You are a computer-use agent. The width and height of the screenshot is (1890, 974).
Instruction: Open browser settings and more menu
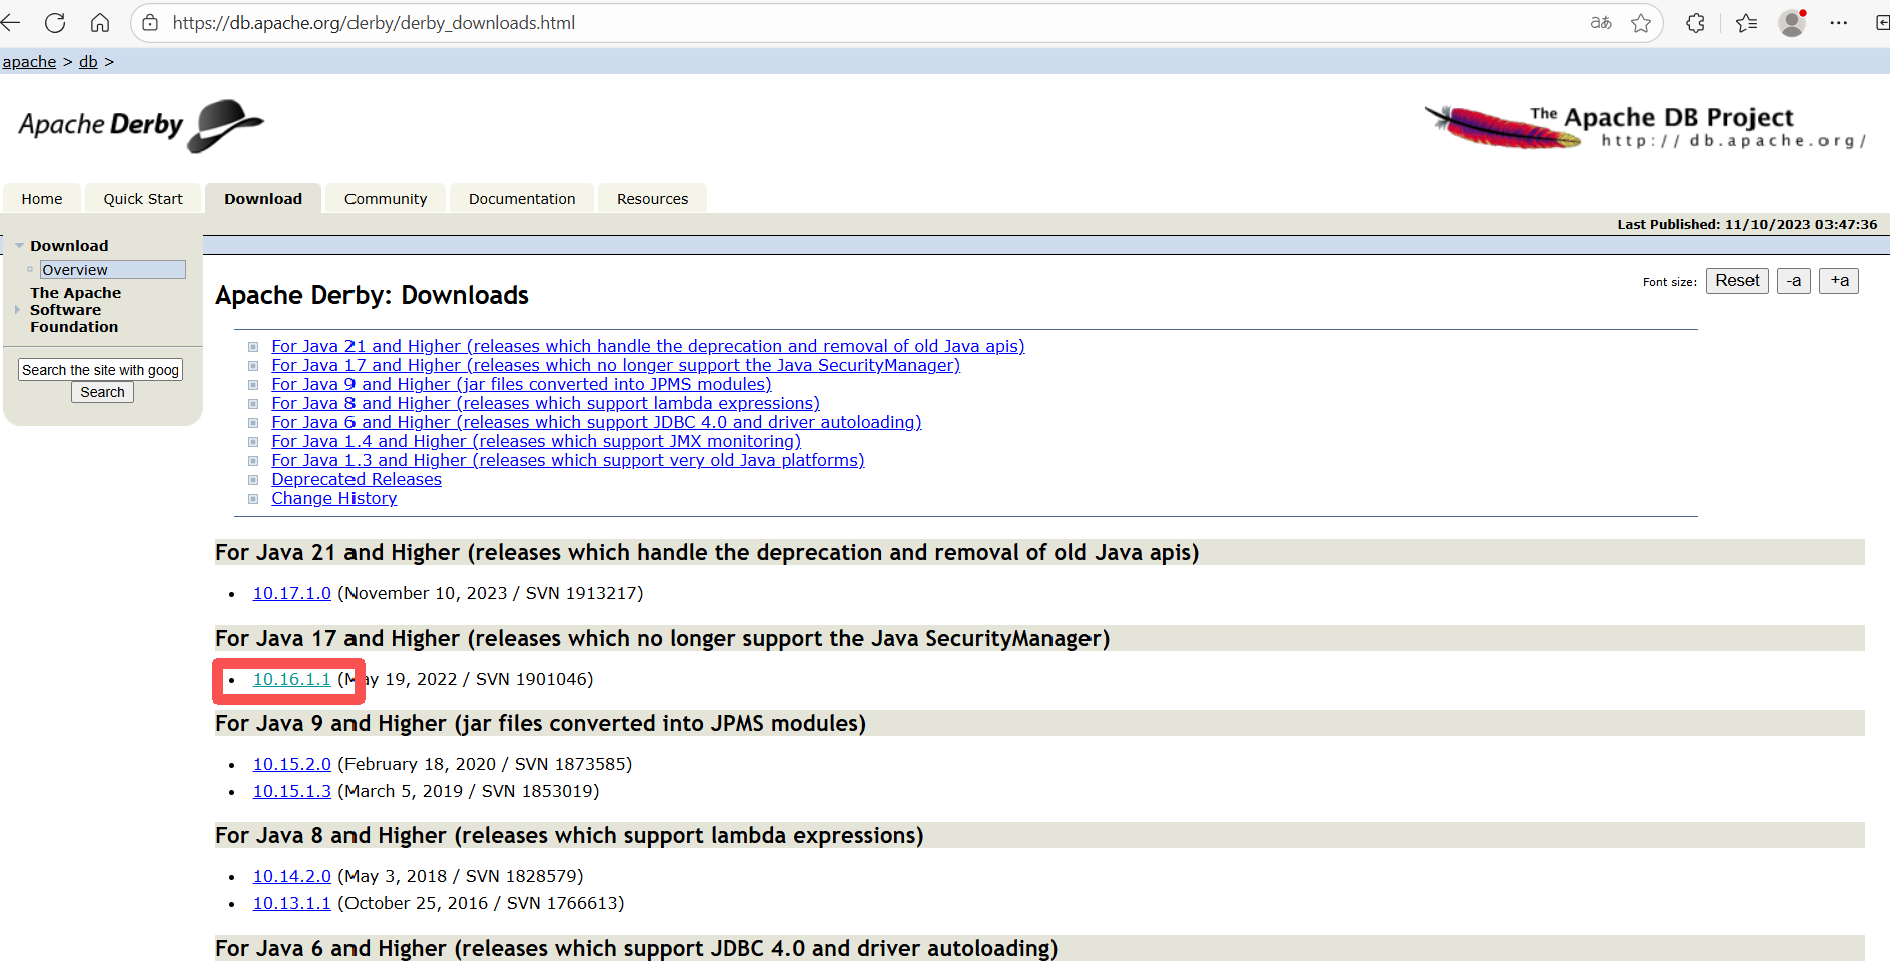(1839, 22)
